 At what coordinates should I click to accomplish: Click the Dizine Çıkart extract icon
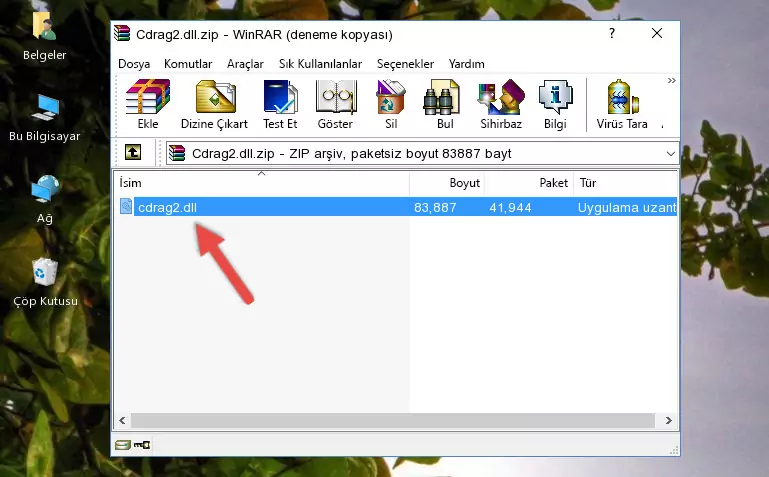click(214, 103)
